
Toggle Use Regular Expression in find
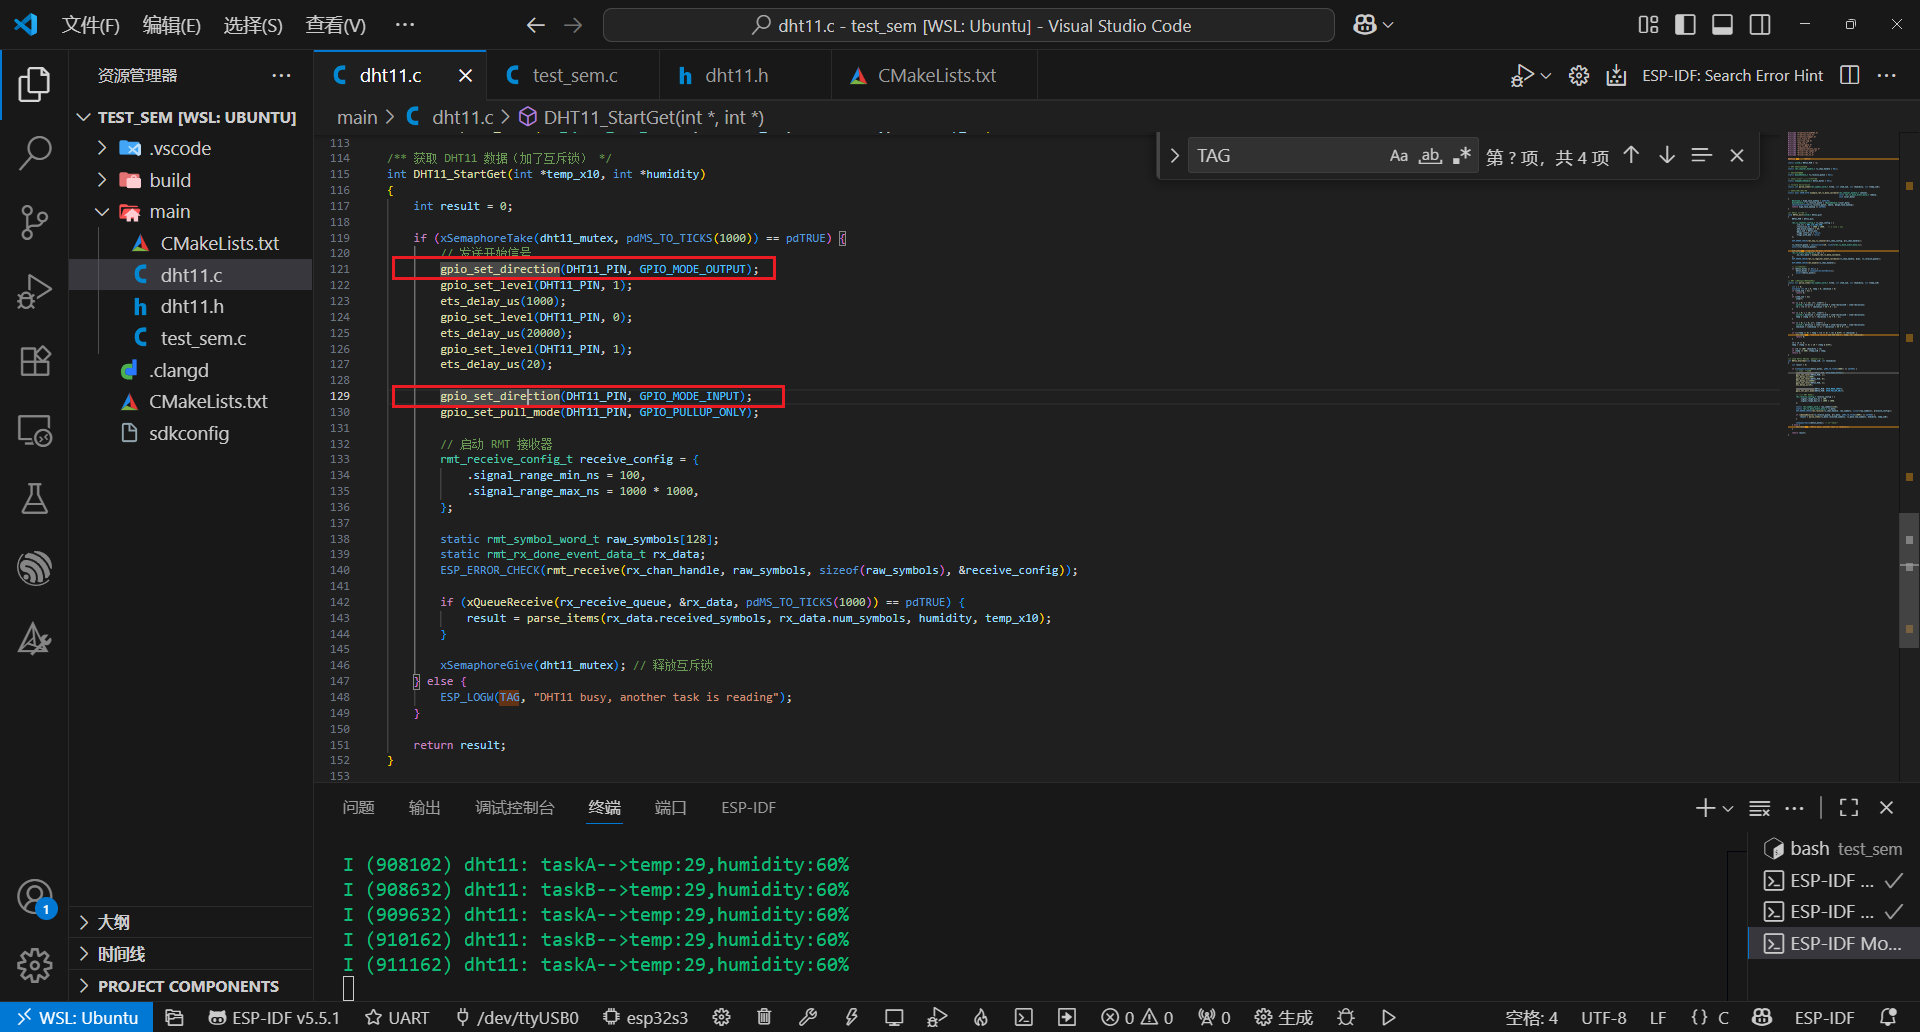coord(1461,156)
